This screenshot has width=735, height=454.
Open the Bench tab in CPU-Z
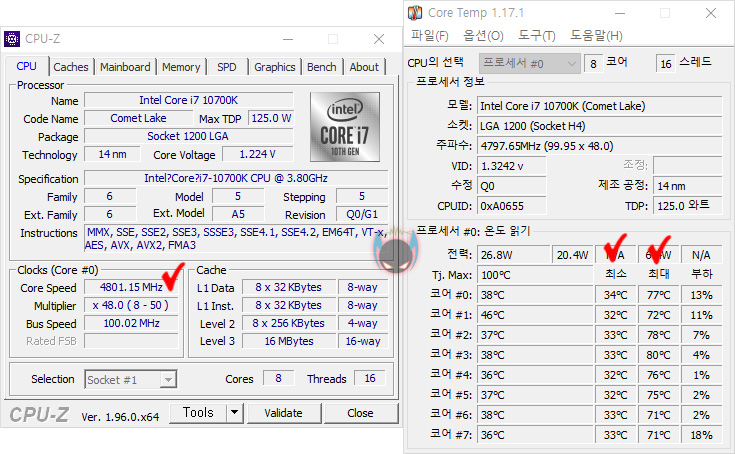[322, 67]
